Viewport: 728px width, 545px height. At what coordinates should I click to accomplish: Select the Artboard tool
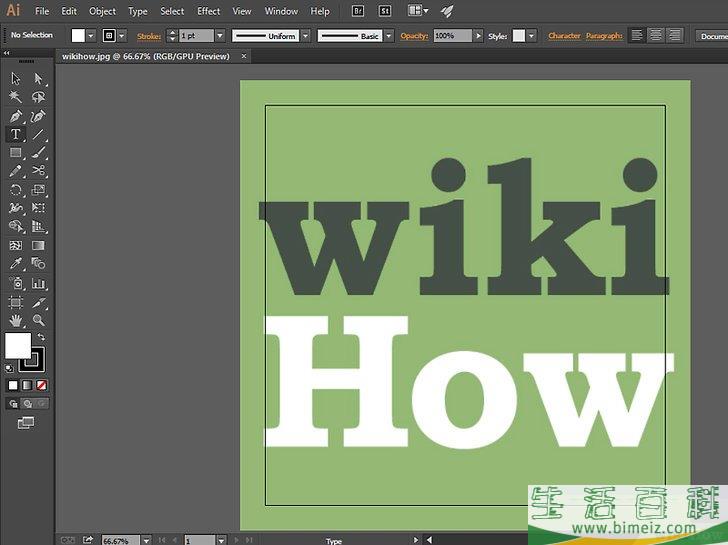pyautogui.click(x=16, y=303)
